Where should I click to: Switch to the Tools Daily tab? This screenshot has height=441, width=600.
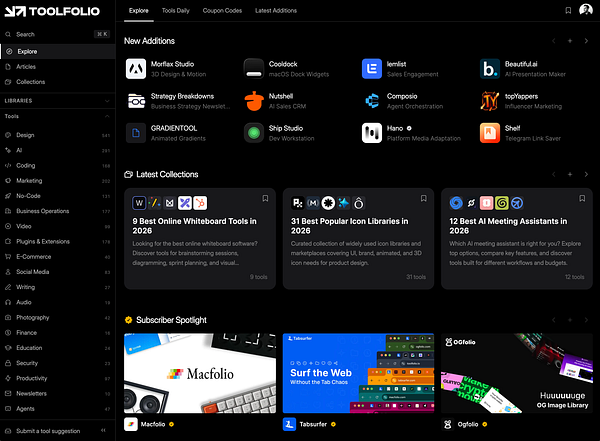click(176, 11)
